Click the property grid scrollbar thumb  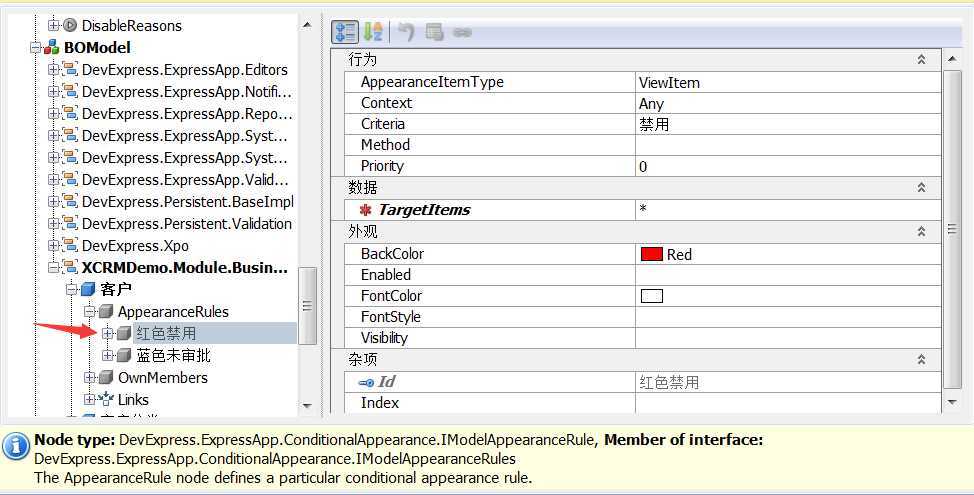coord(952,229)
